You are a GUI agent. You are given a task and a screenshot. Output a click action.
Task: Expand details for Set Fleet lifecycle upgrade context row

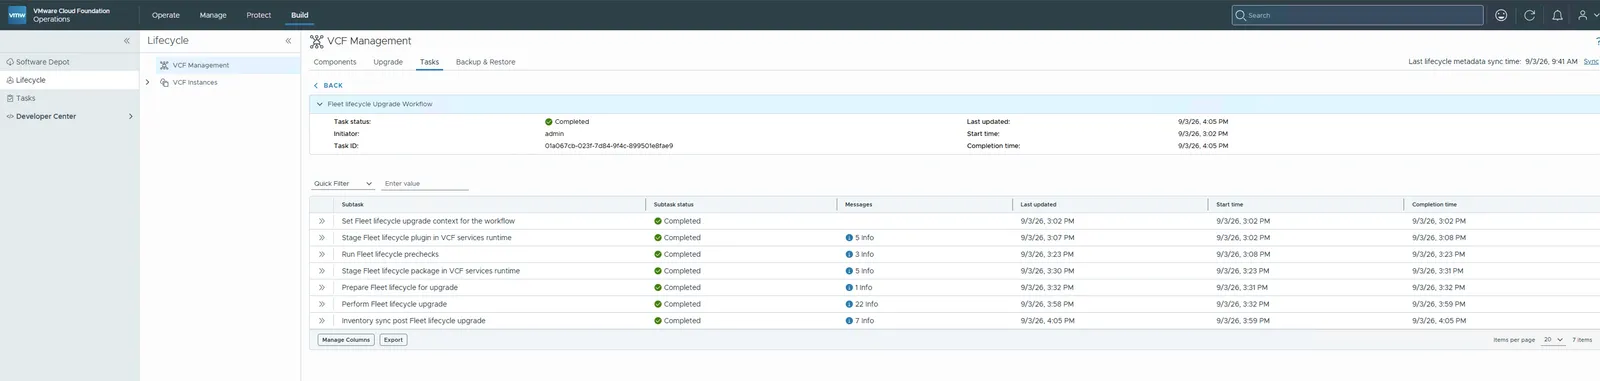pyautogui.click(x=322, y=221)
